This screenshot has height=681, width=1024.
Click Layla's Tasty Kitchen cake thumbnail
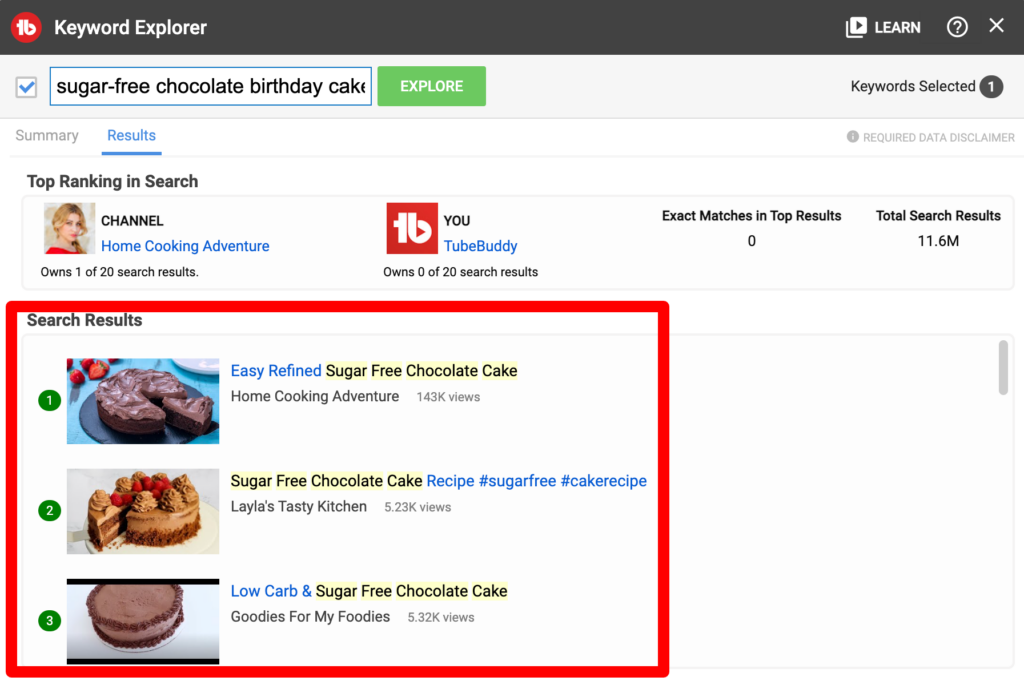pos(143,511)
